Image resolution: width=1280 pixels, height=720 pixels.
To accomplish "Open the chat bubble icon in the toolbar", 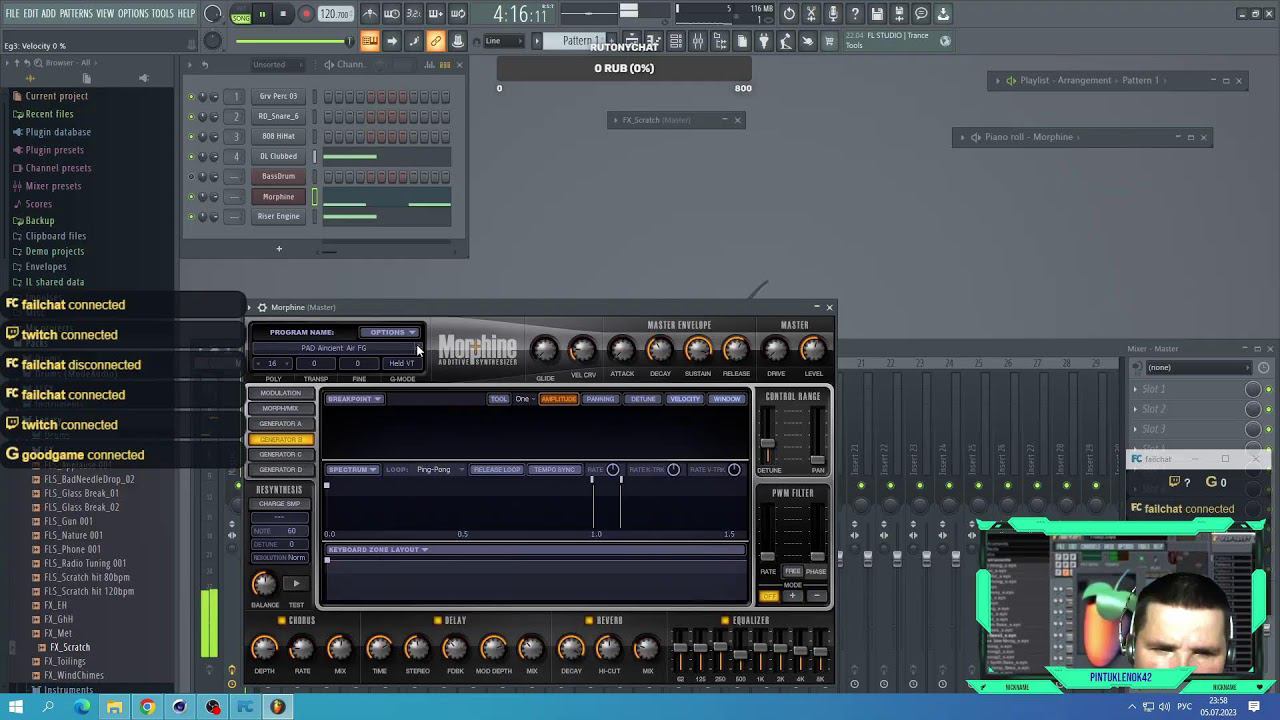I will tap(921, 14).
